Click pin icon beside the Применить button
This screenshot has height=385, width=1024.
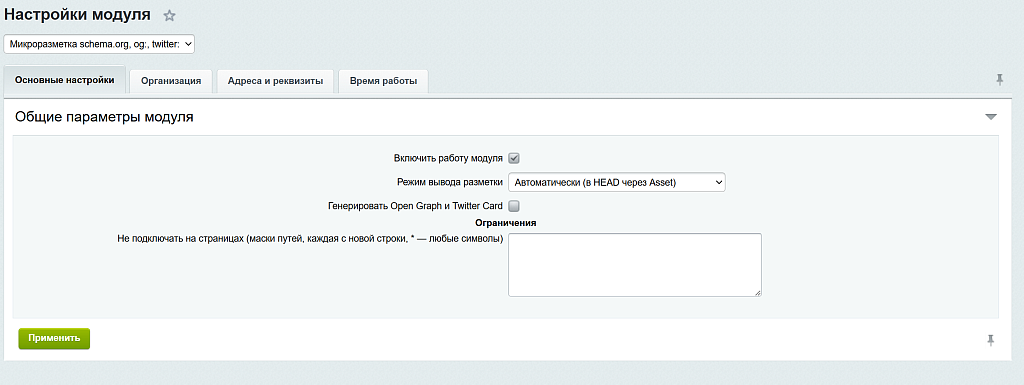[x=991, y=340]
